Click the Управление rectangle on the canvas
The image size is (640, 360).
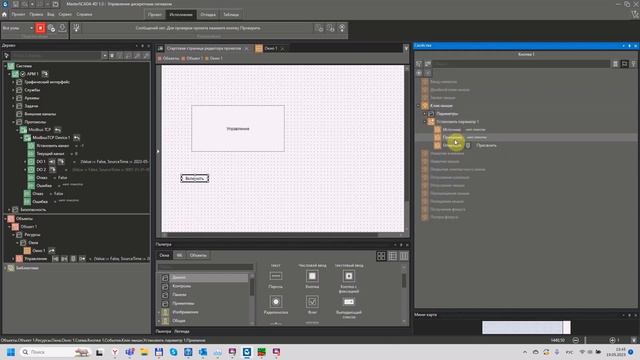point(238,129)
